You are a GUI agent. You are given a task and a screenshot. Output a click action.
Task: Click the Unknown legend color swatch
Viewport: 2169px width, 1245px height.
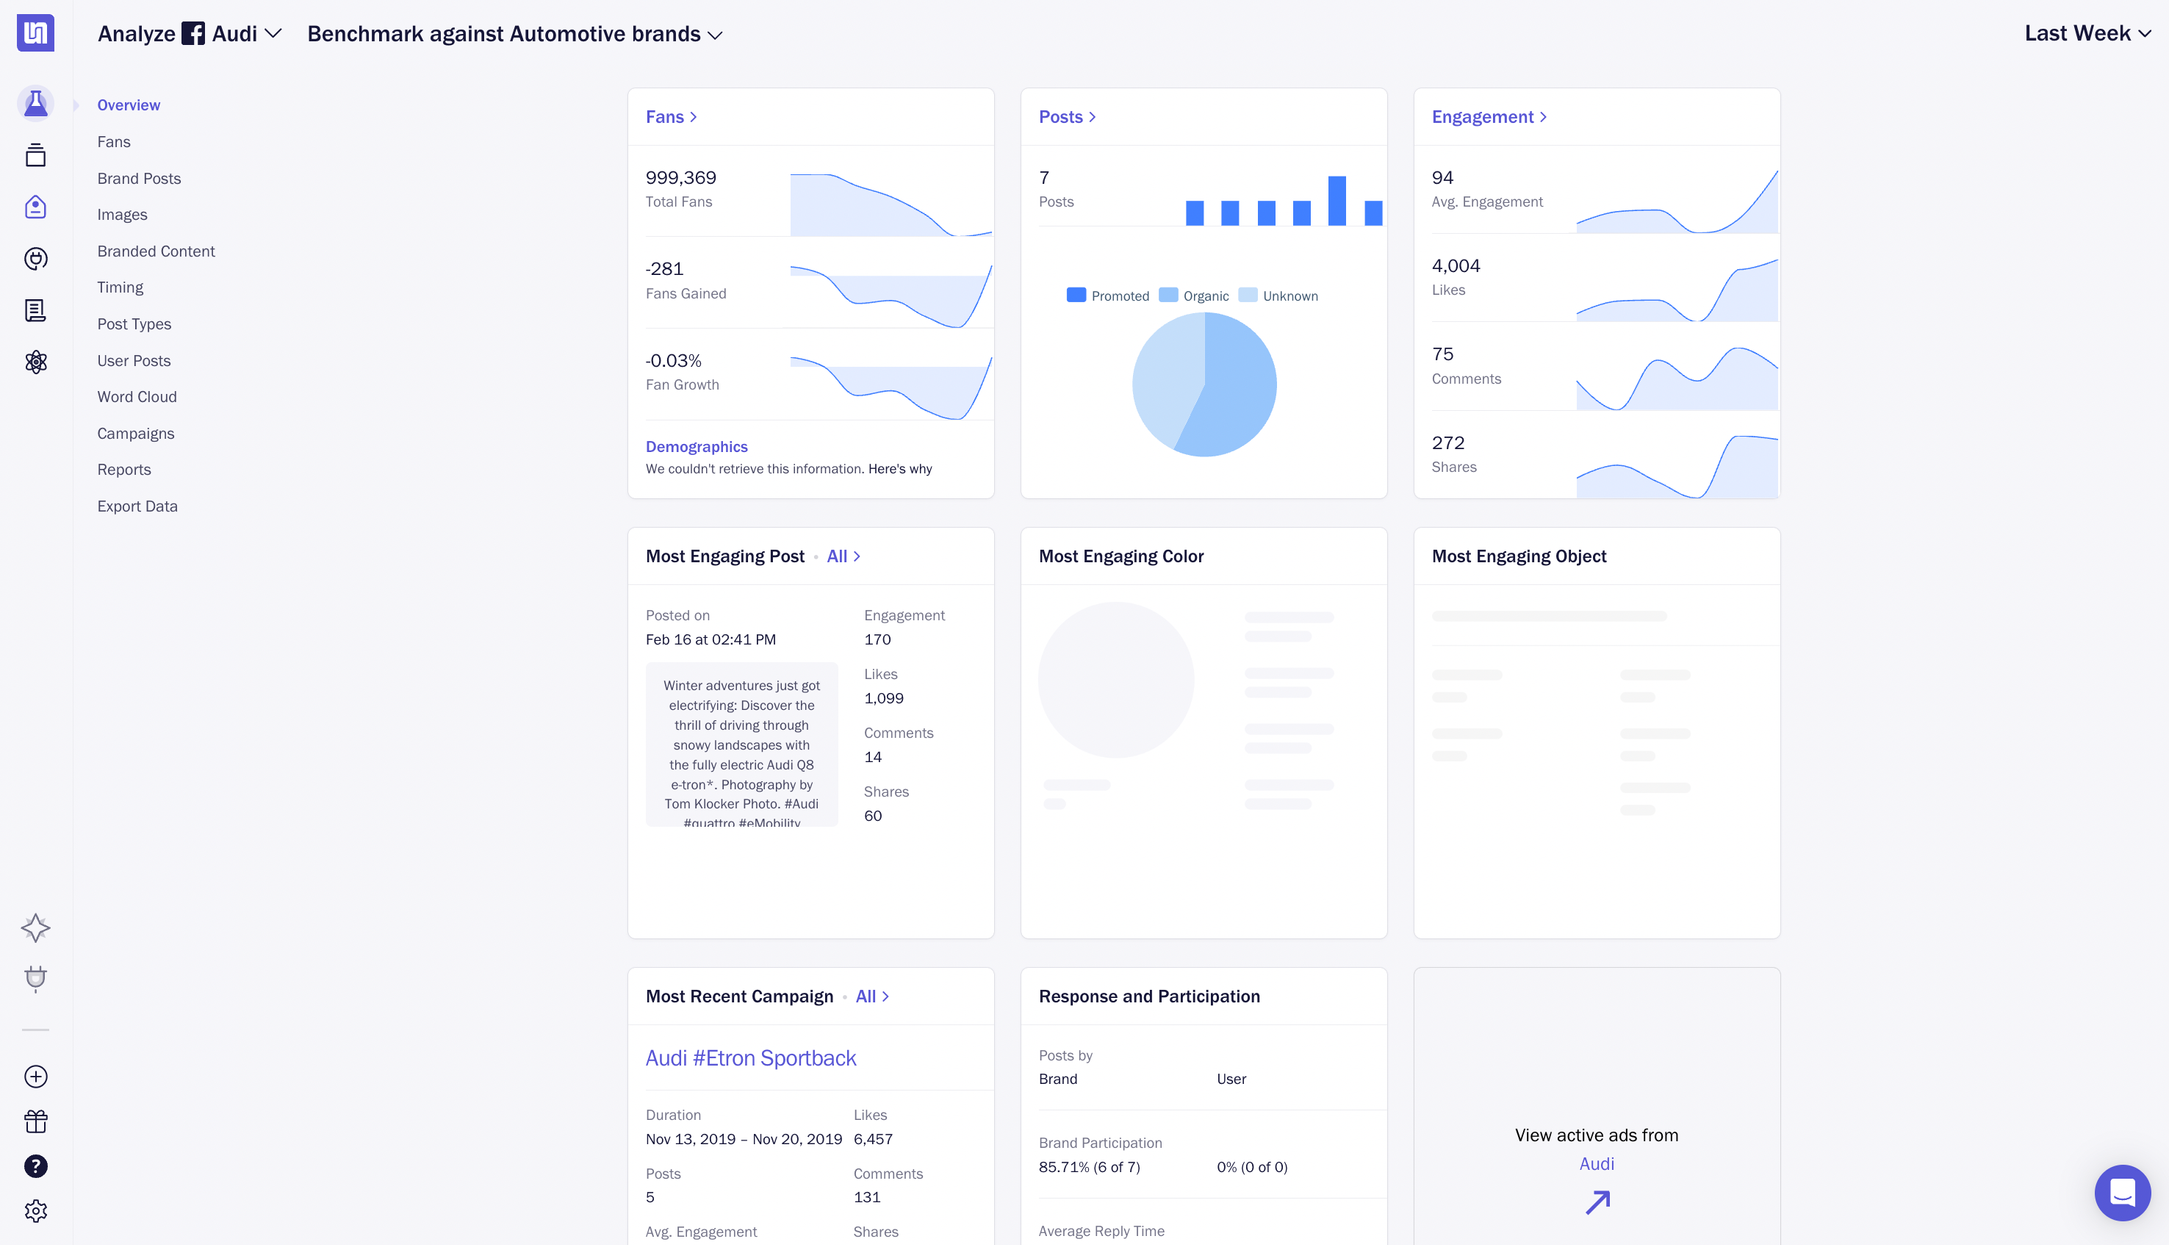(x=1247, y=295)
